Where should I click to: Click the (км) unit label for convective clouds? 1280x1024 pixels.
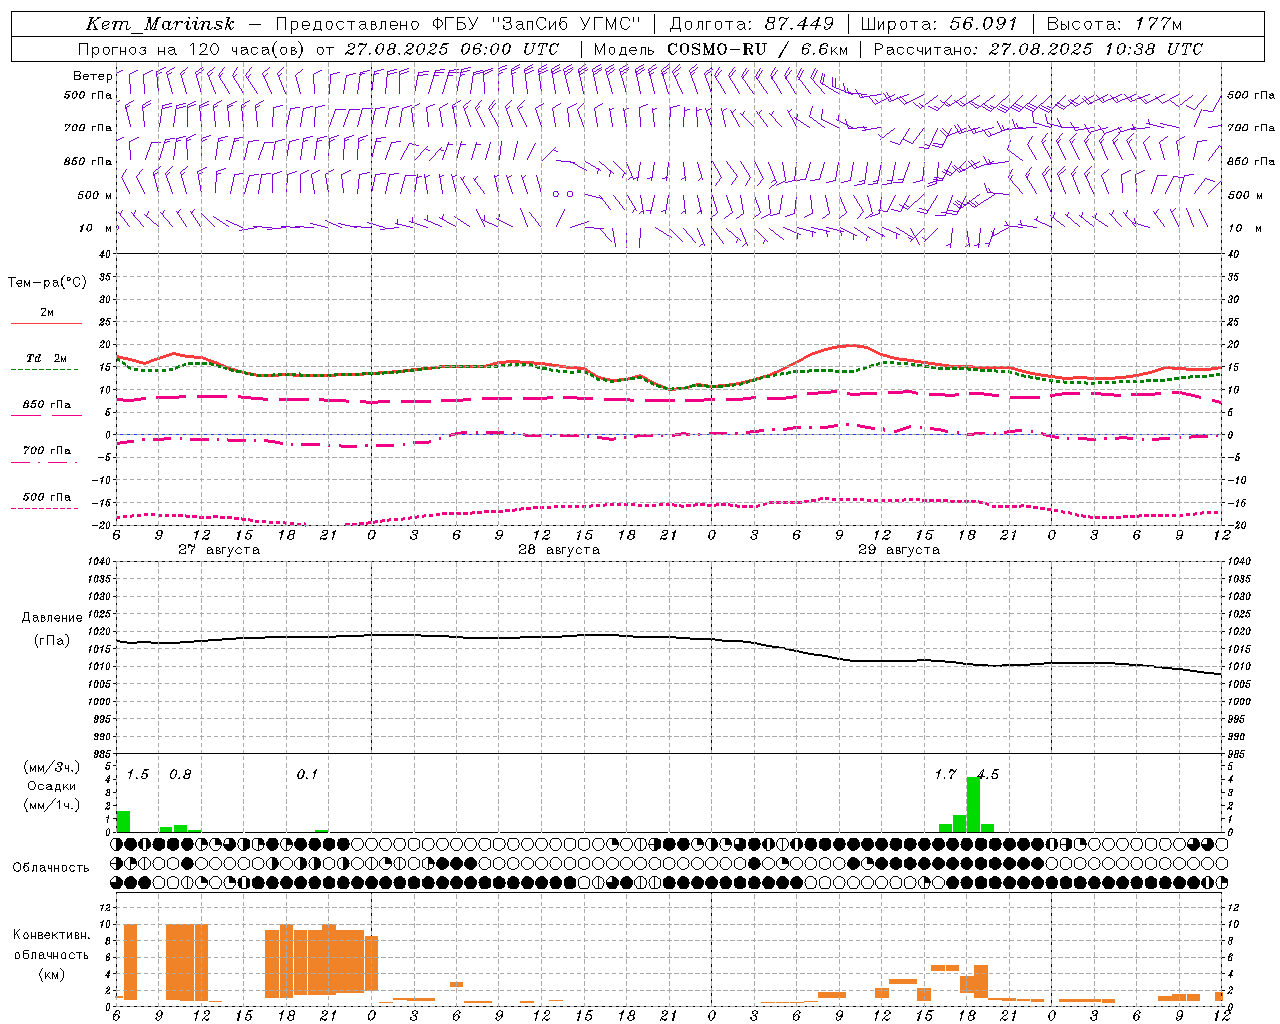(51, 974)
